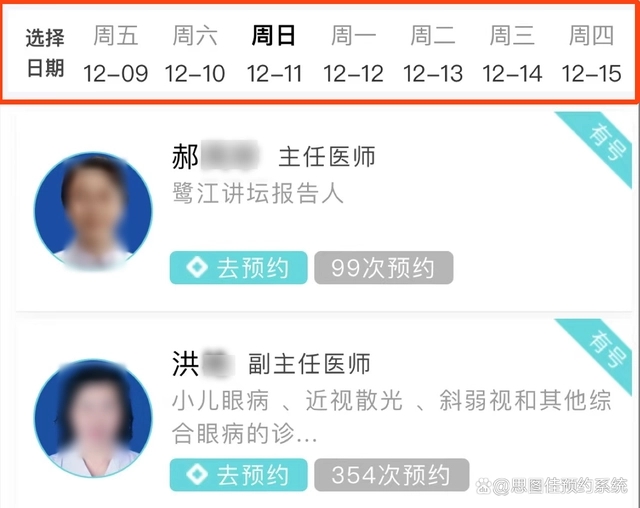Open 鹭江讲坛报告人 description text
The height and width of the screenshot is (508, 640).
(258, 193)
